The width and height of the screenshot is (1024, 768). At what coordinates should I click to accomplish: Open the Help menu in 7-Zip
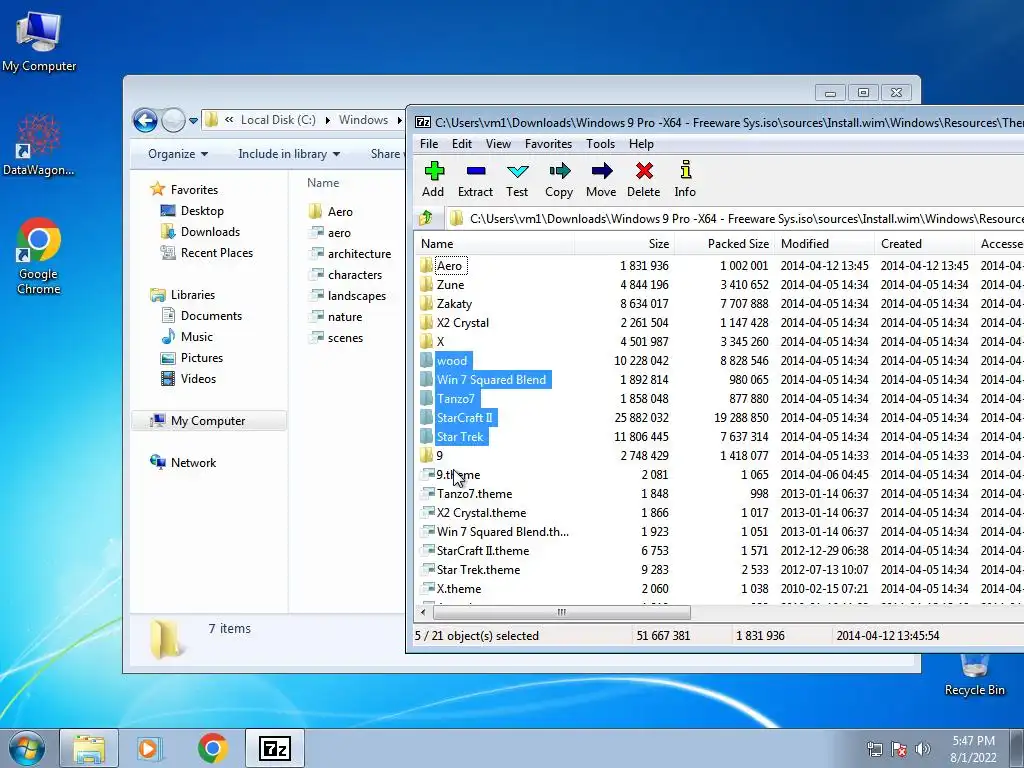tap(641, 144)
